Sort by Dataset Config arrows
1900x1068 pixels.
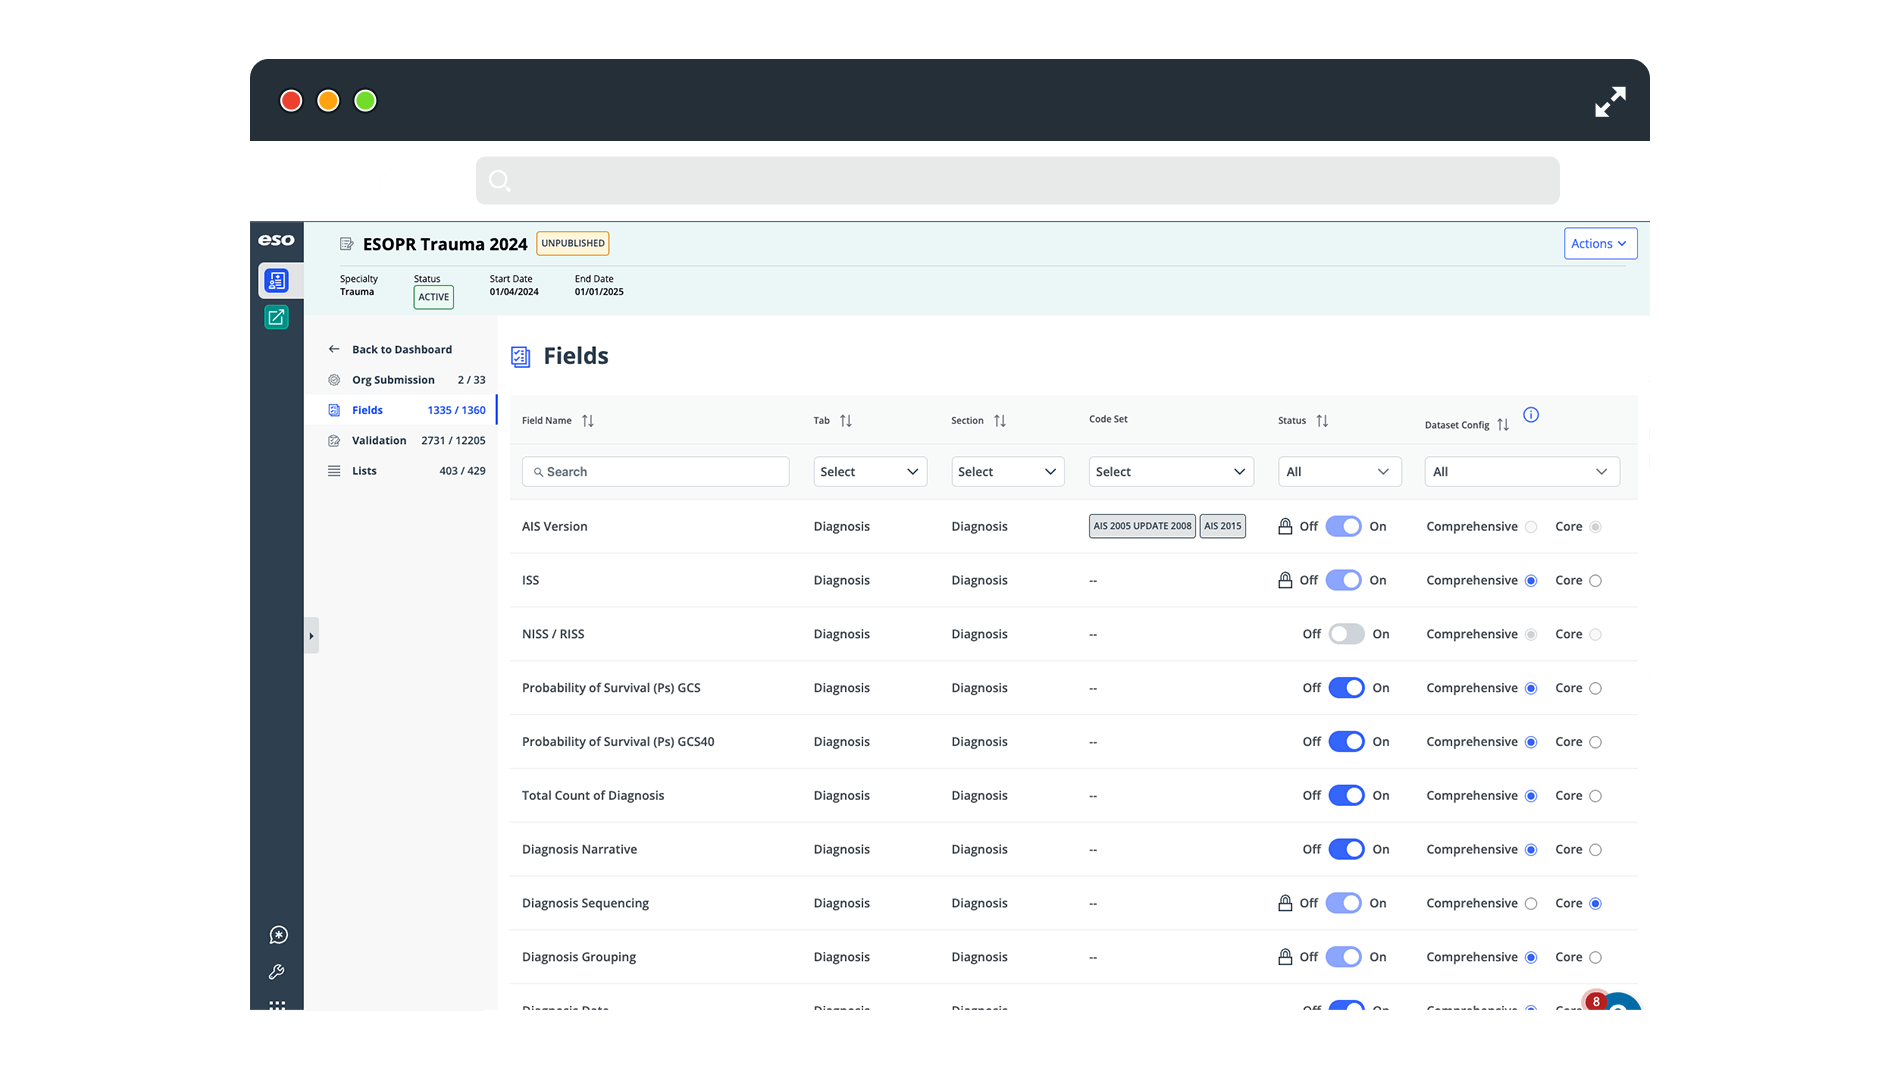[1503, 425]
